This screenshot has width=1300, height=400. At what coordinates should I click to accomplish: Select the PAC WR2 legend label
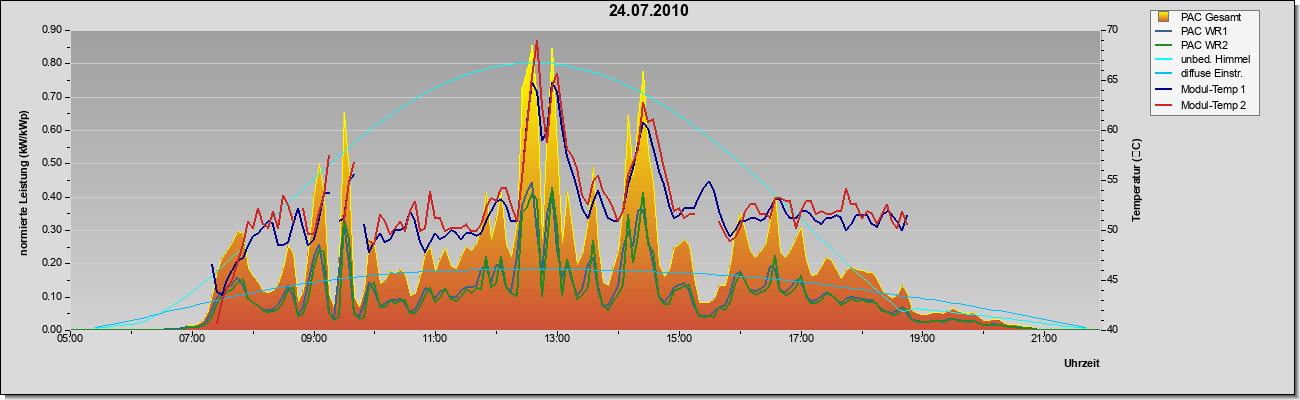1204,46
